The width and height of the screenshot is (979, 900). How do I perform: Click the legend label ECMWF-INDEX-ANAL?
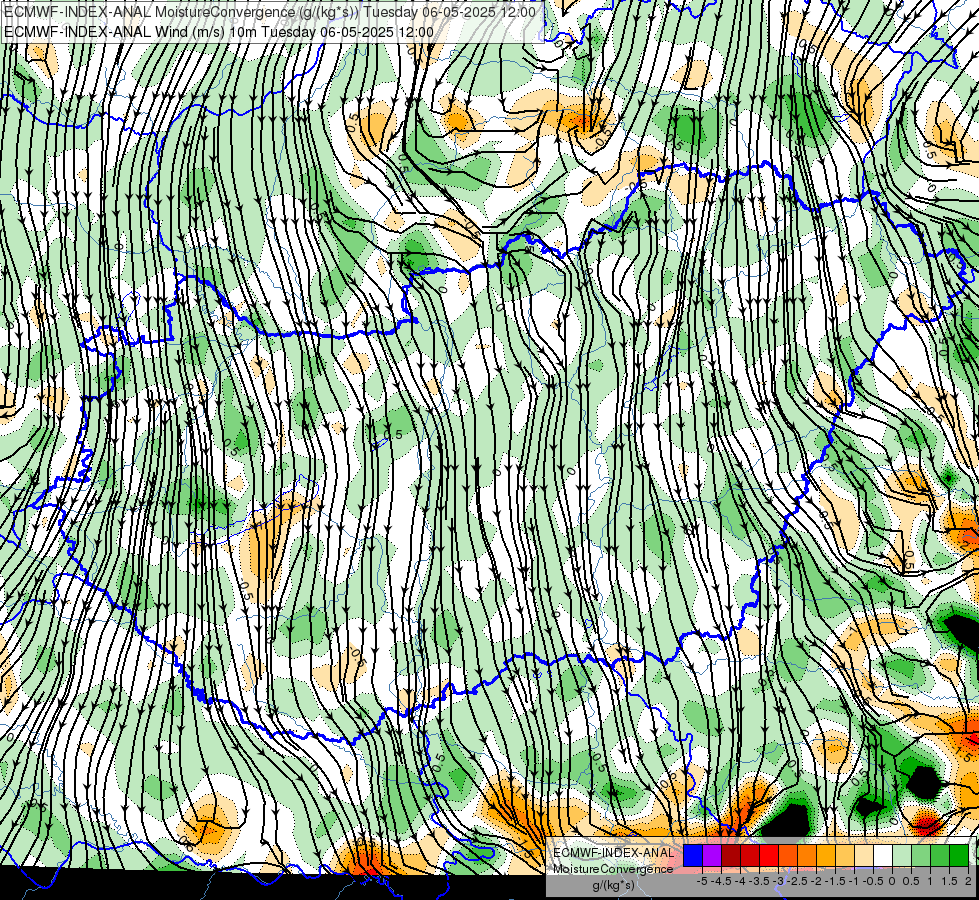pos(613,853)
